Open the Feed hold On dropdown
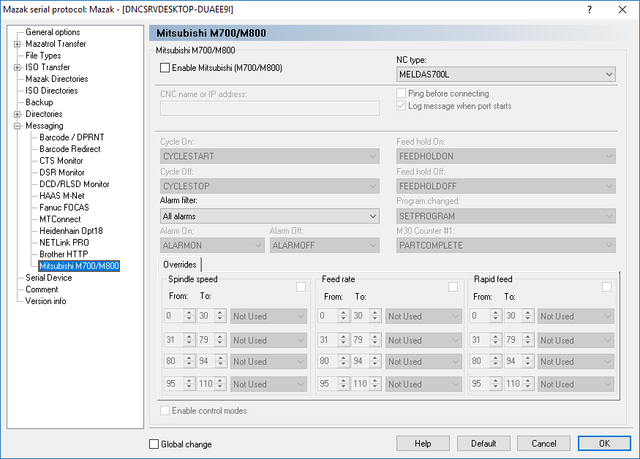 click(x=506, y=156)
